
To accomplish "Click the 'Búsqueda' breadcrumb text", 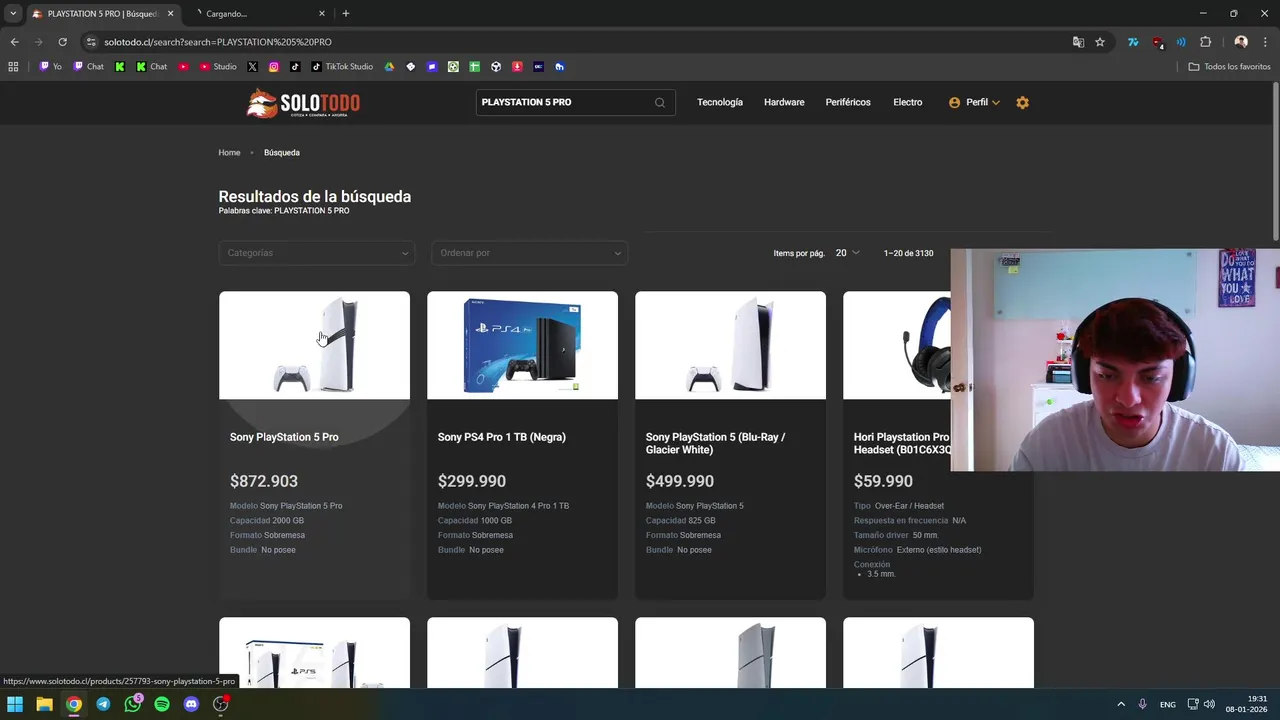I will click(282, 153).
